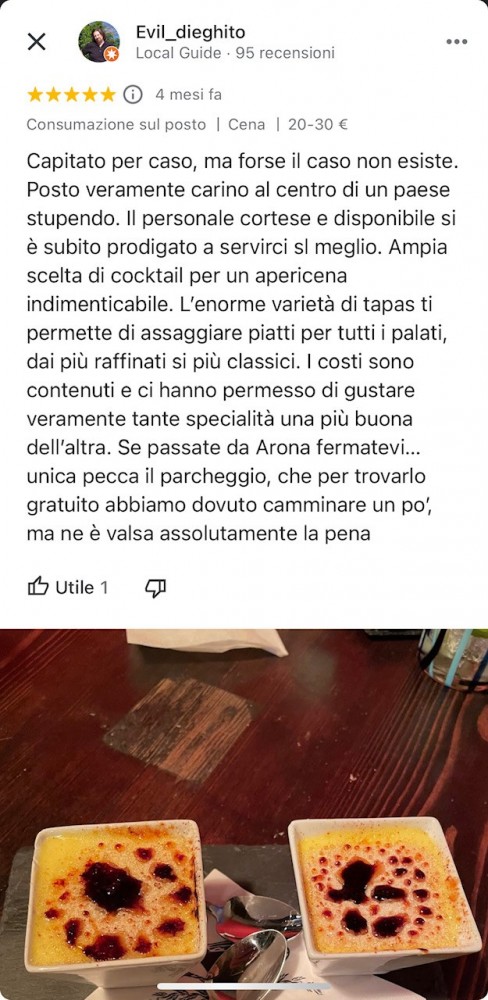Tap the thumbs-down icon
The height and width of the screenshot is (1000, 488).
coord(155,588)
